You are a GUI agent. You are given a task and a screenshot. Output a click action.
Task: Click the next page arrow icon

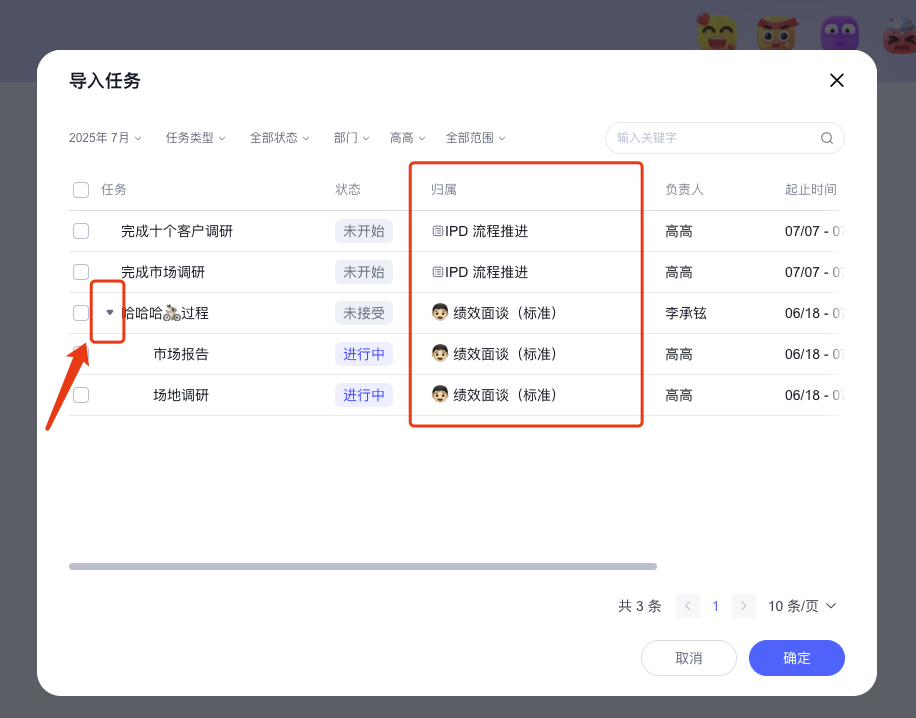point(743,606)
